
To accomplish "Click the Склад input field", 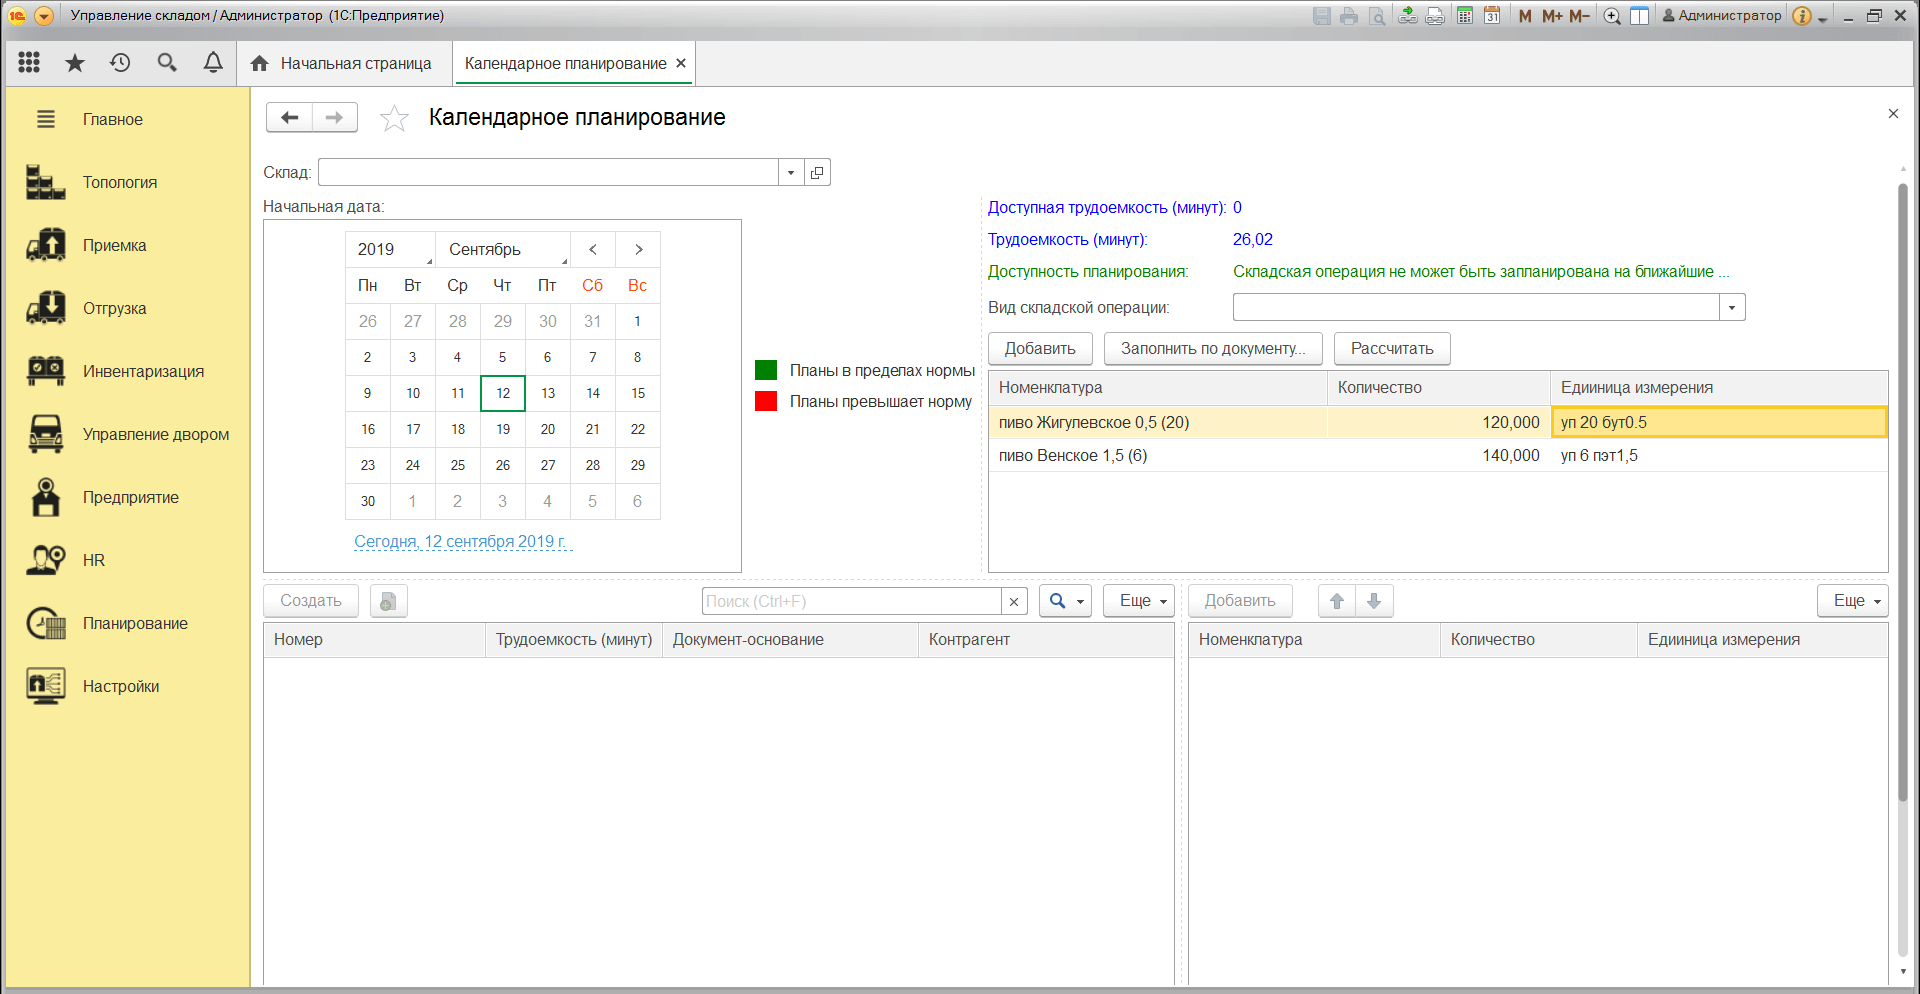I will point(548,173).
